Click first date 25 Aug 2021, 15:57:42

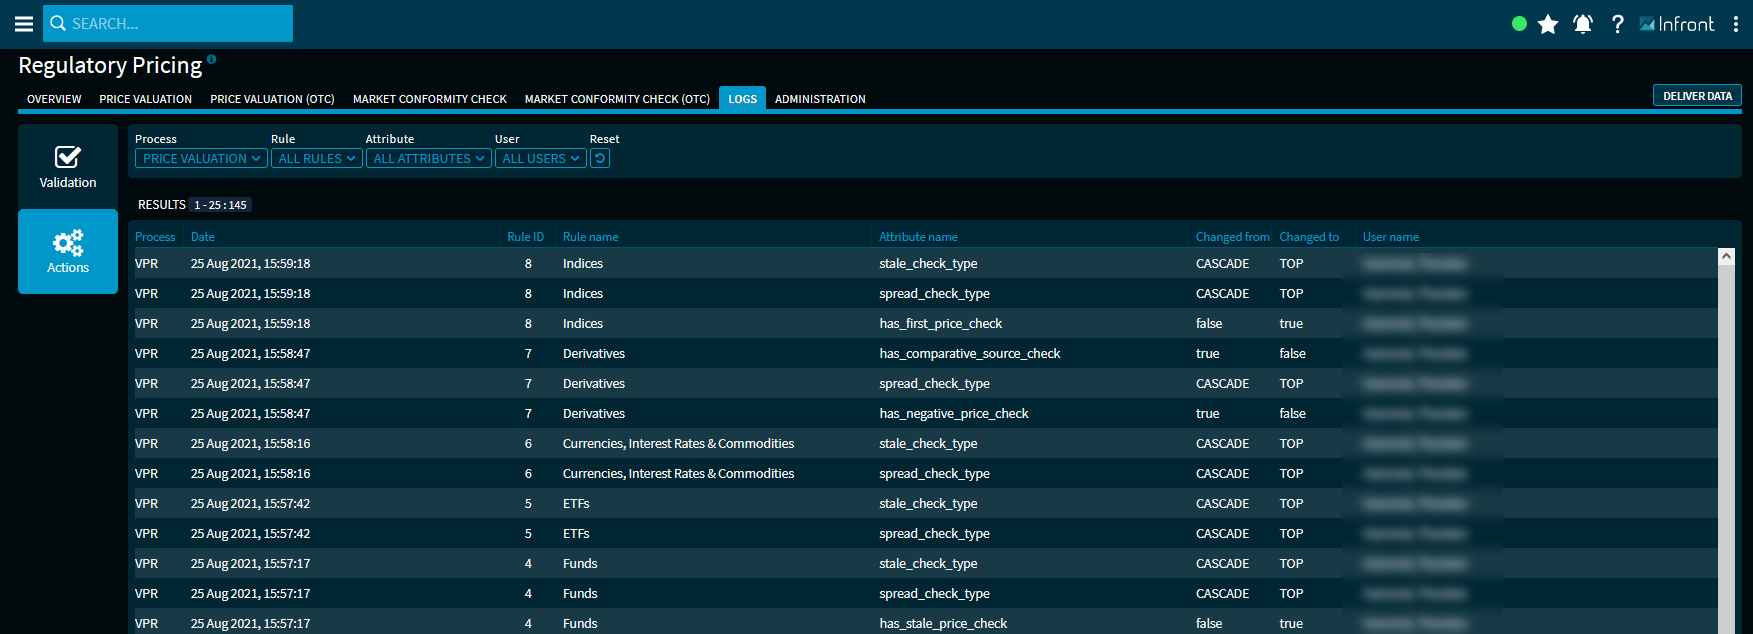[x=250, y=503]
